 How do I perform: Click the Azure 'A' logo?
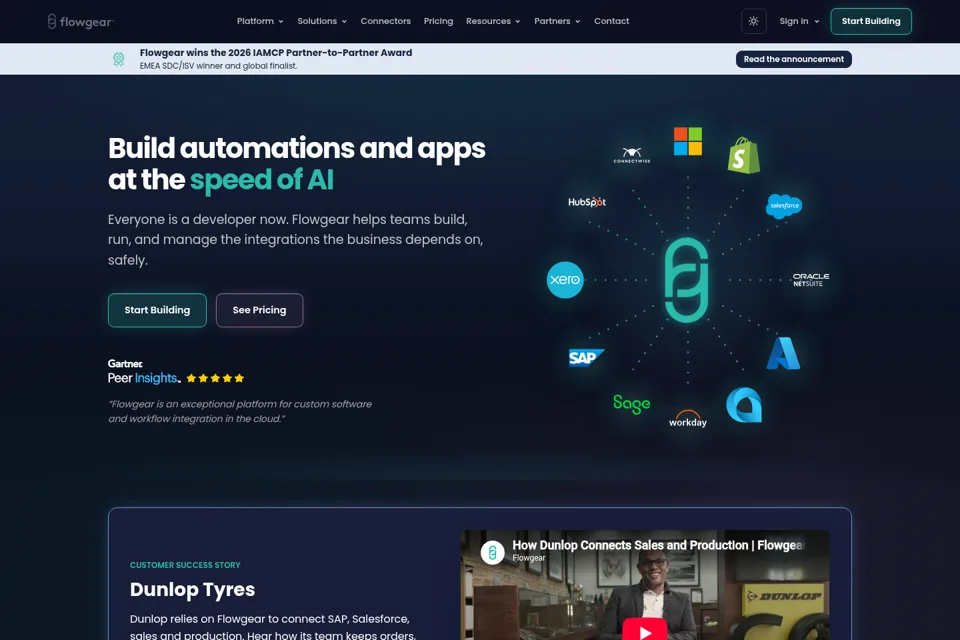click(783, 353)
